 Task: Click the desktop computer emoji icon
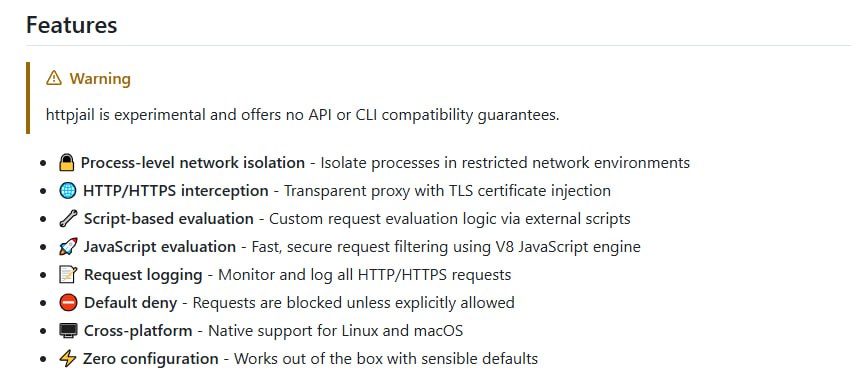(68, 331)
